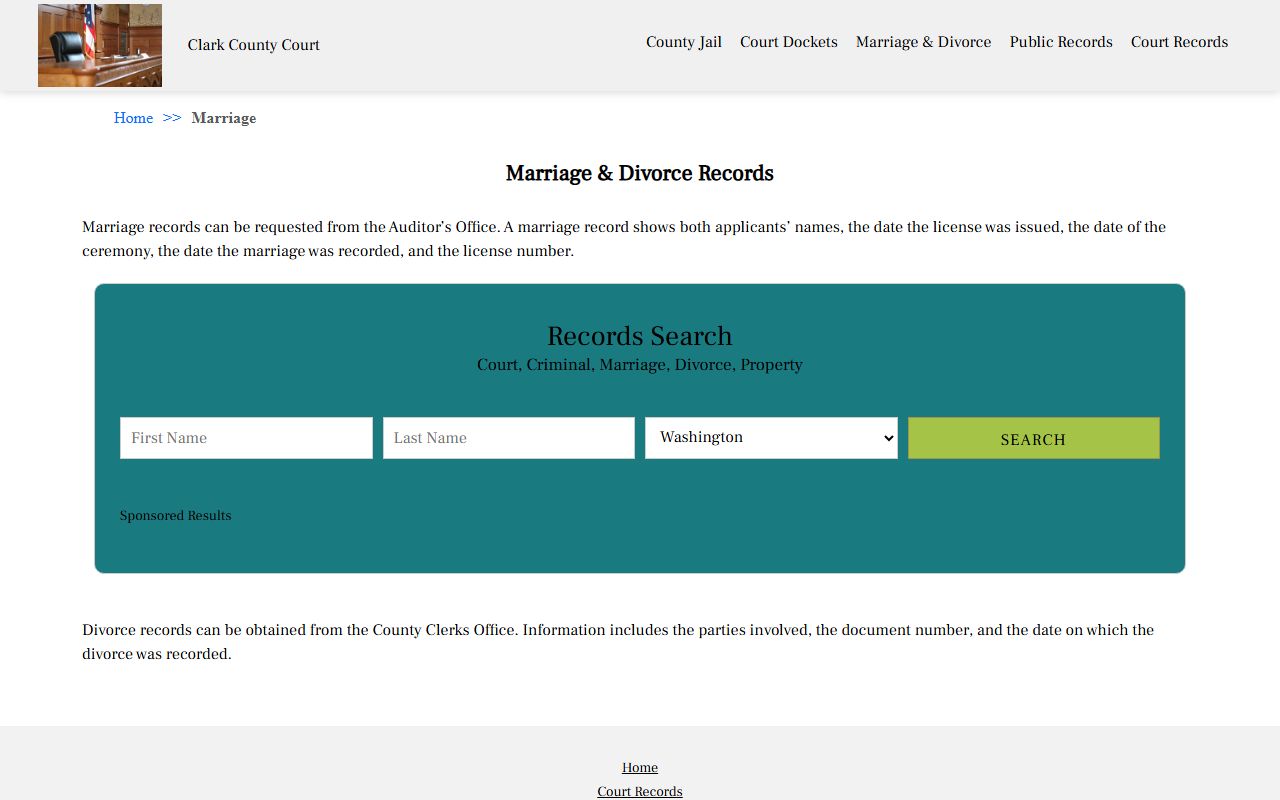Open the Public Records menu item
This screenshot has width=1280, height=800.
coord(1061,42)
